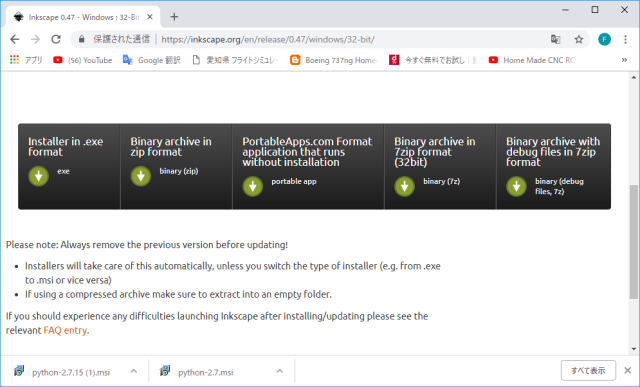
Task: Open the Google 翻訳 bookmark
Action: [152, 60]
